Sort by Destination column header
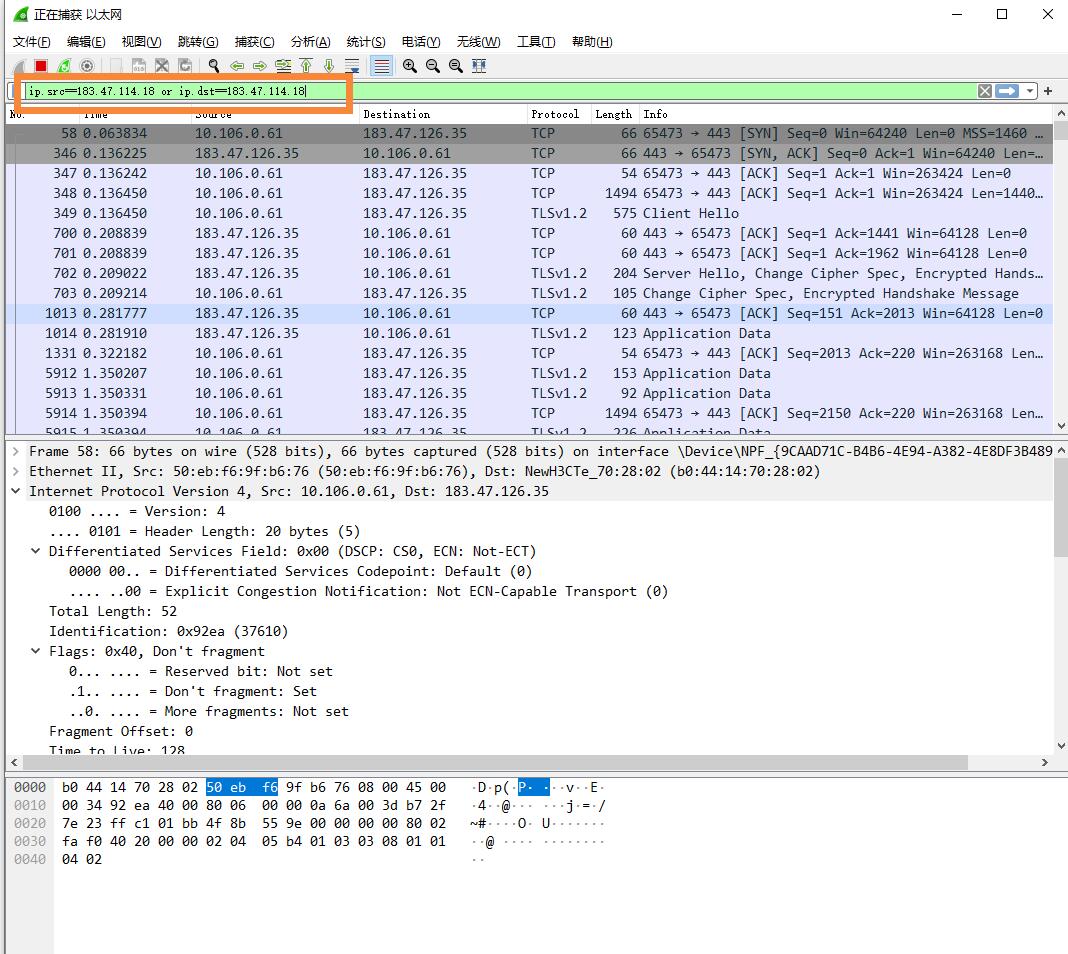The height and width of the screenshot is (954, 1068). pyautogui.click(x=443, y=114)
